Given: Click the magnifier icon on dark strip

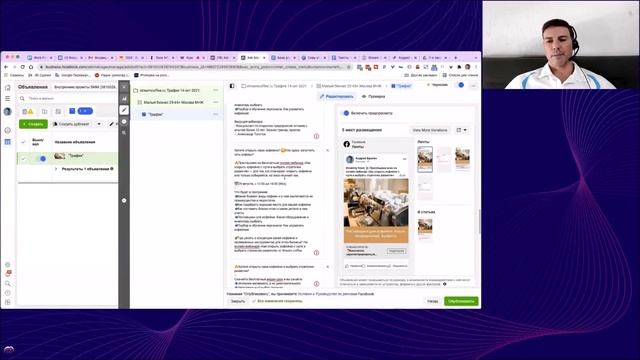Looking at the screenshot, I should 124,133.
